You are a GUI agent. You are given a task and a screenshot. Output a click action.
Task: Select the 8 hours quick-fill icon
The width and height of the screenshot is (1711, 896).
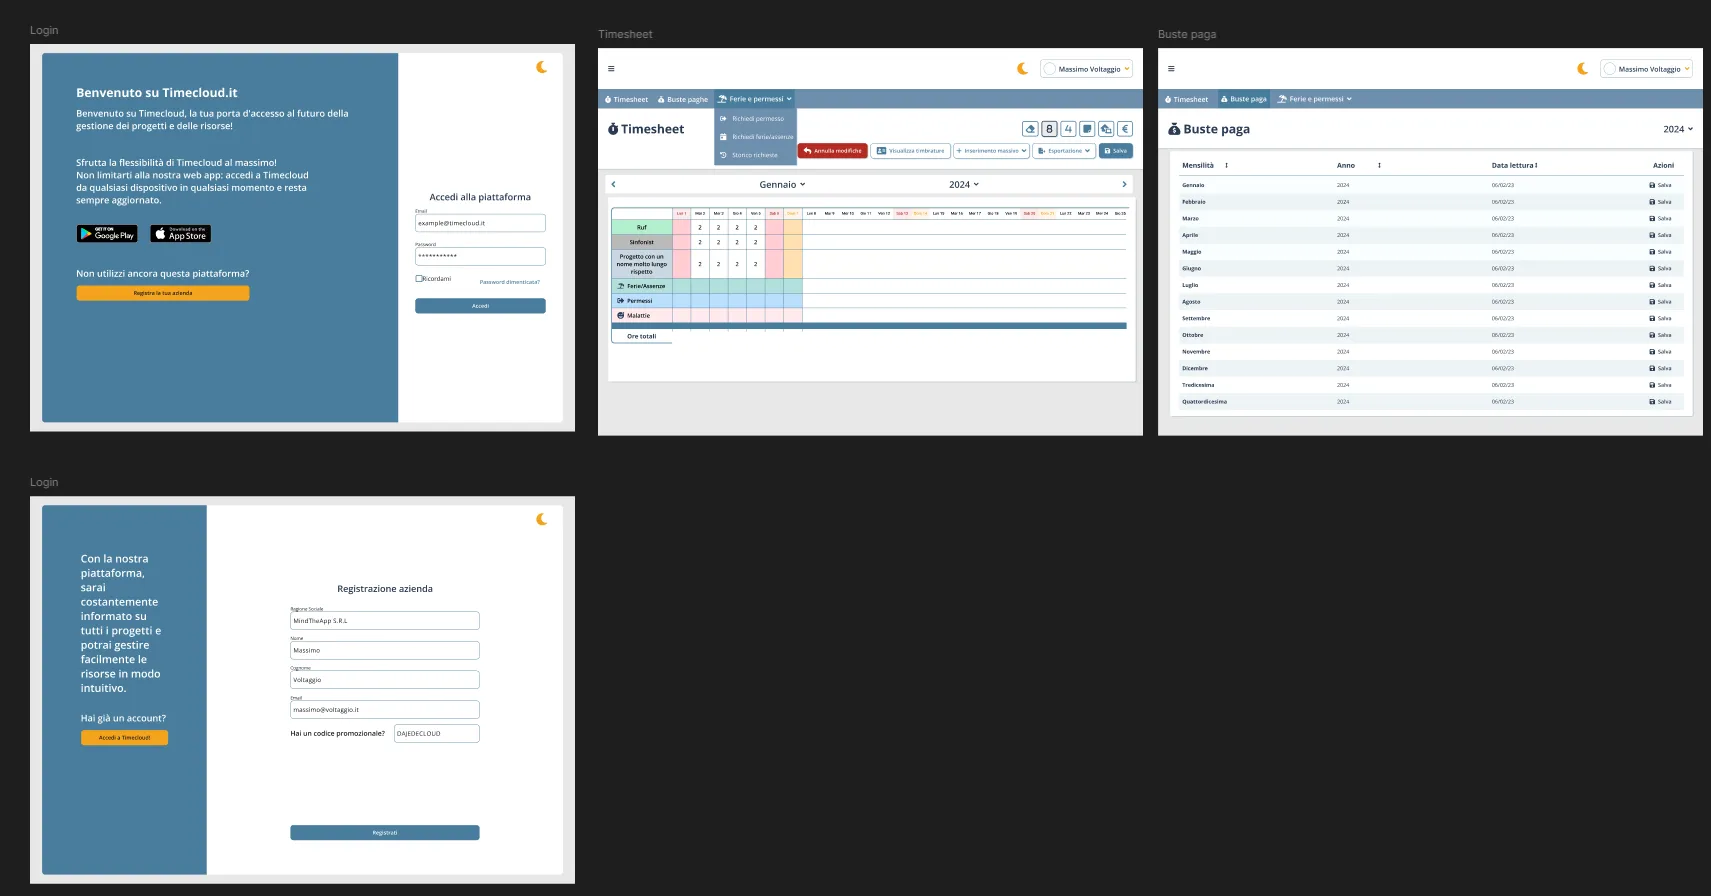(1049, 129)
